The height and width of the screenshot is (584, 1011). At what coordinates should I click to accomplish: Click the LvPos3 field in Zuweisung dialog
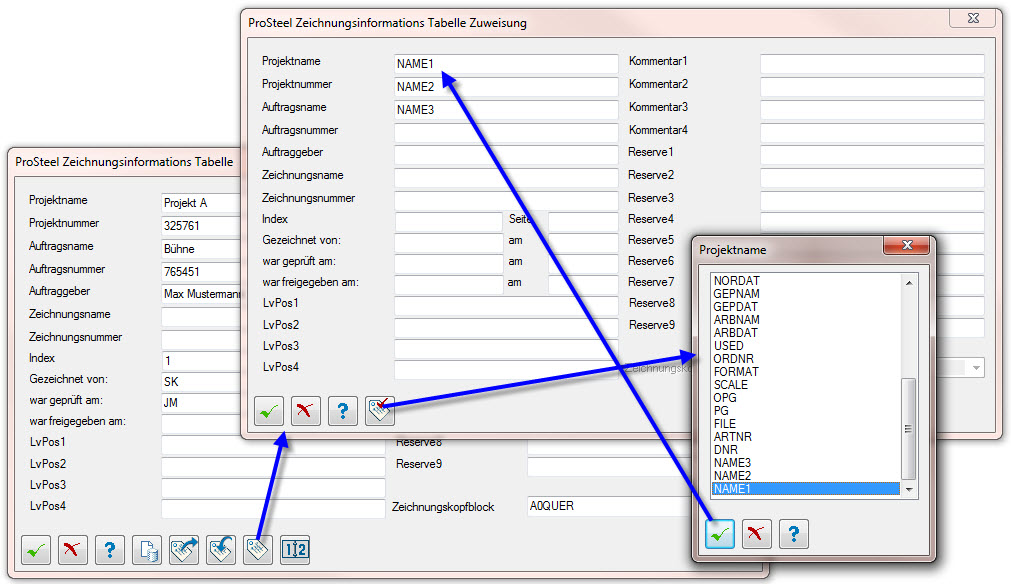(x=506, y=349)
